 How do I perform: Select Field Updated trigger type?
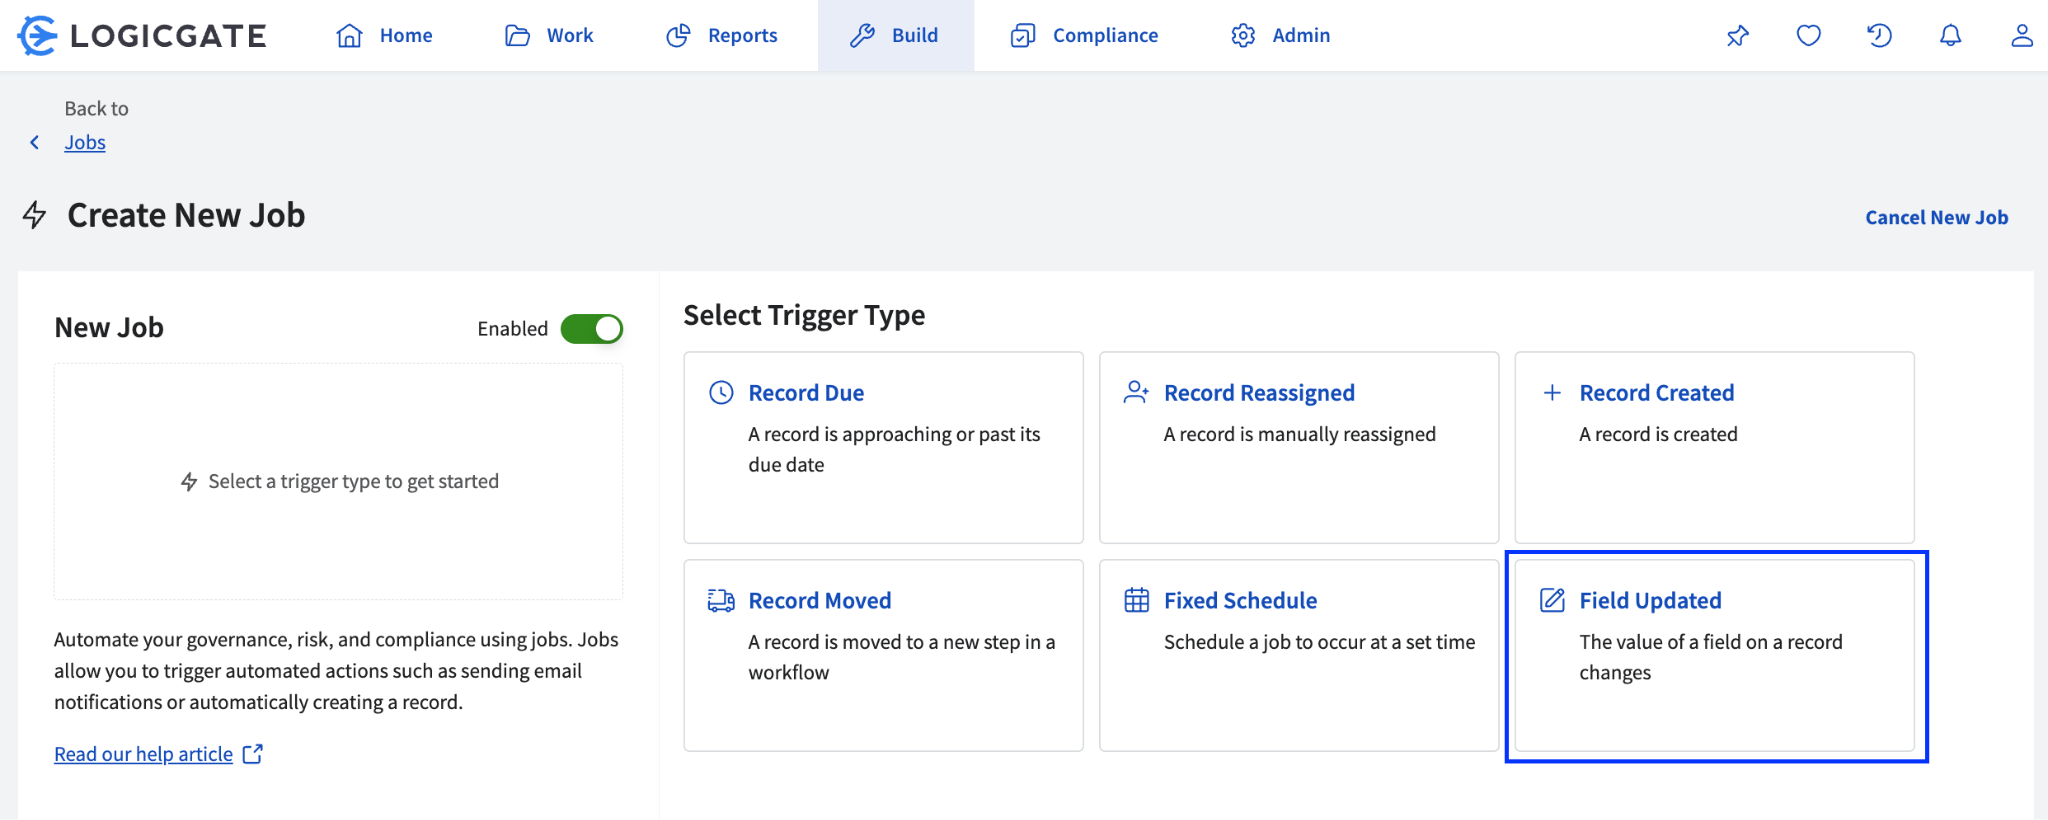click(x=1714, y=655)
